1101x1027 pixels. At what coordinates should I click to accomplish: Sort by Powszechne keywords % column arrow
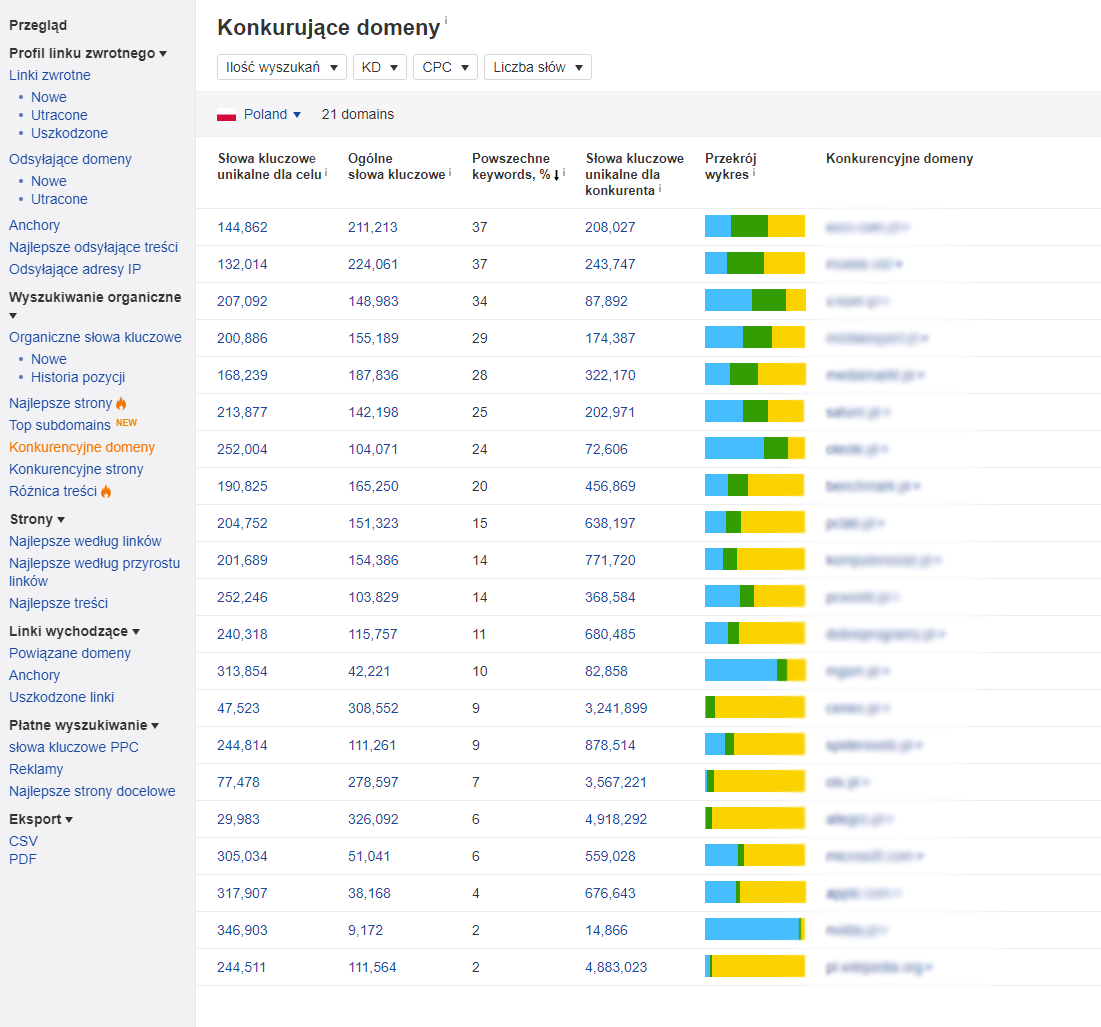[x=556, y=175]
